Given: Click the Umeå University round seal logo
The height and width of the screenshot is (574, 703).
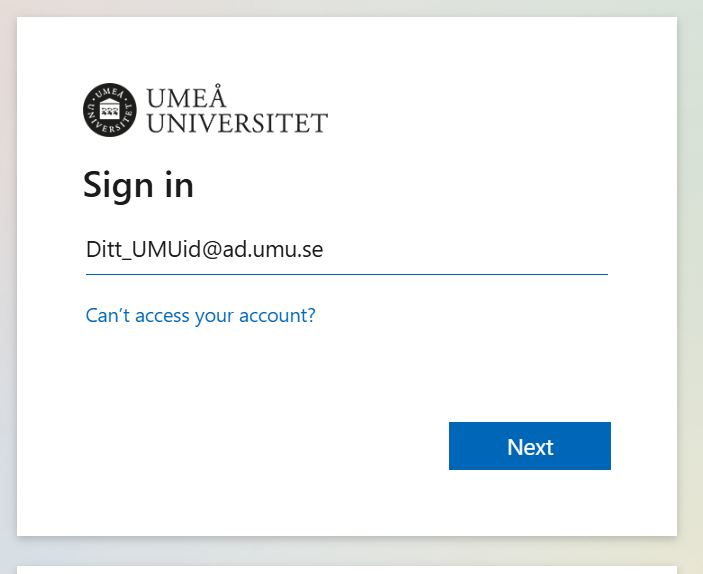Looking at the screenshot, I should click(x=110, y=110).
